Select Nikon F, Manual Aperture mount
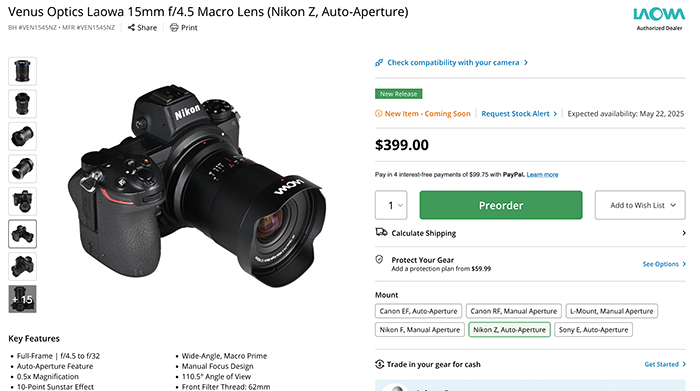The image size is (700, 391). pyautogui.click(x=420, y=330)
